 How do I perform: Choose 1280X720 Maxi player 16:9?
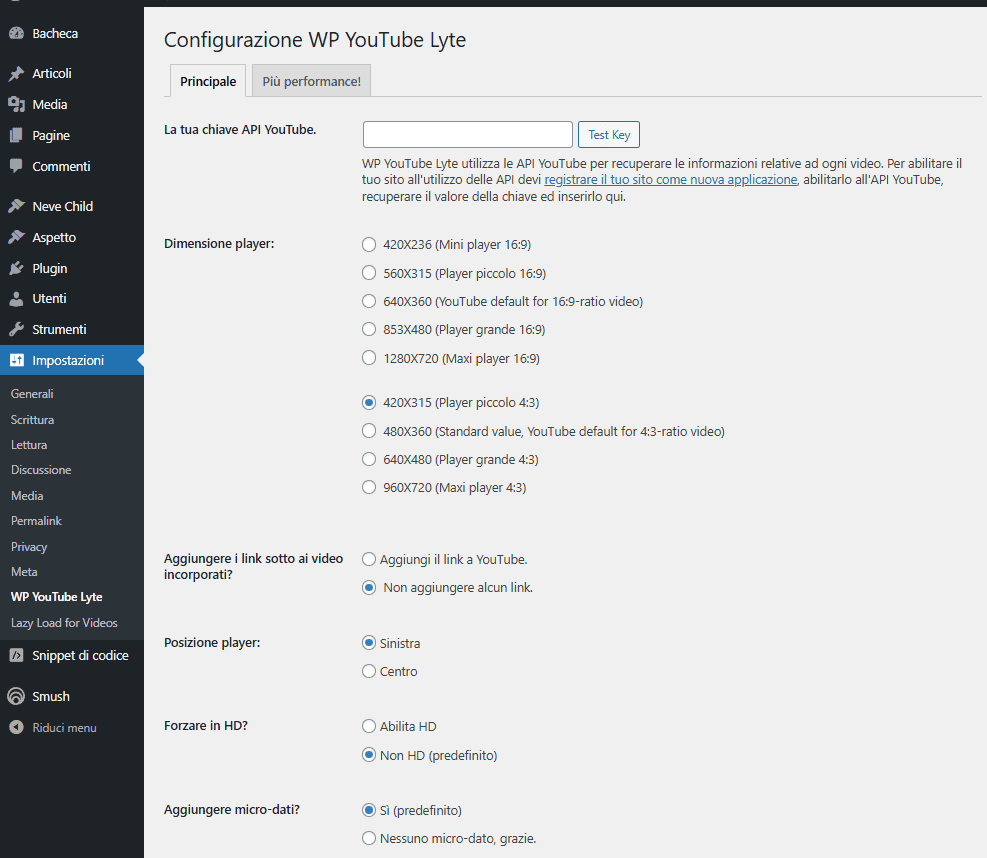(x=369, y=358)
